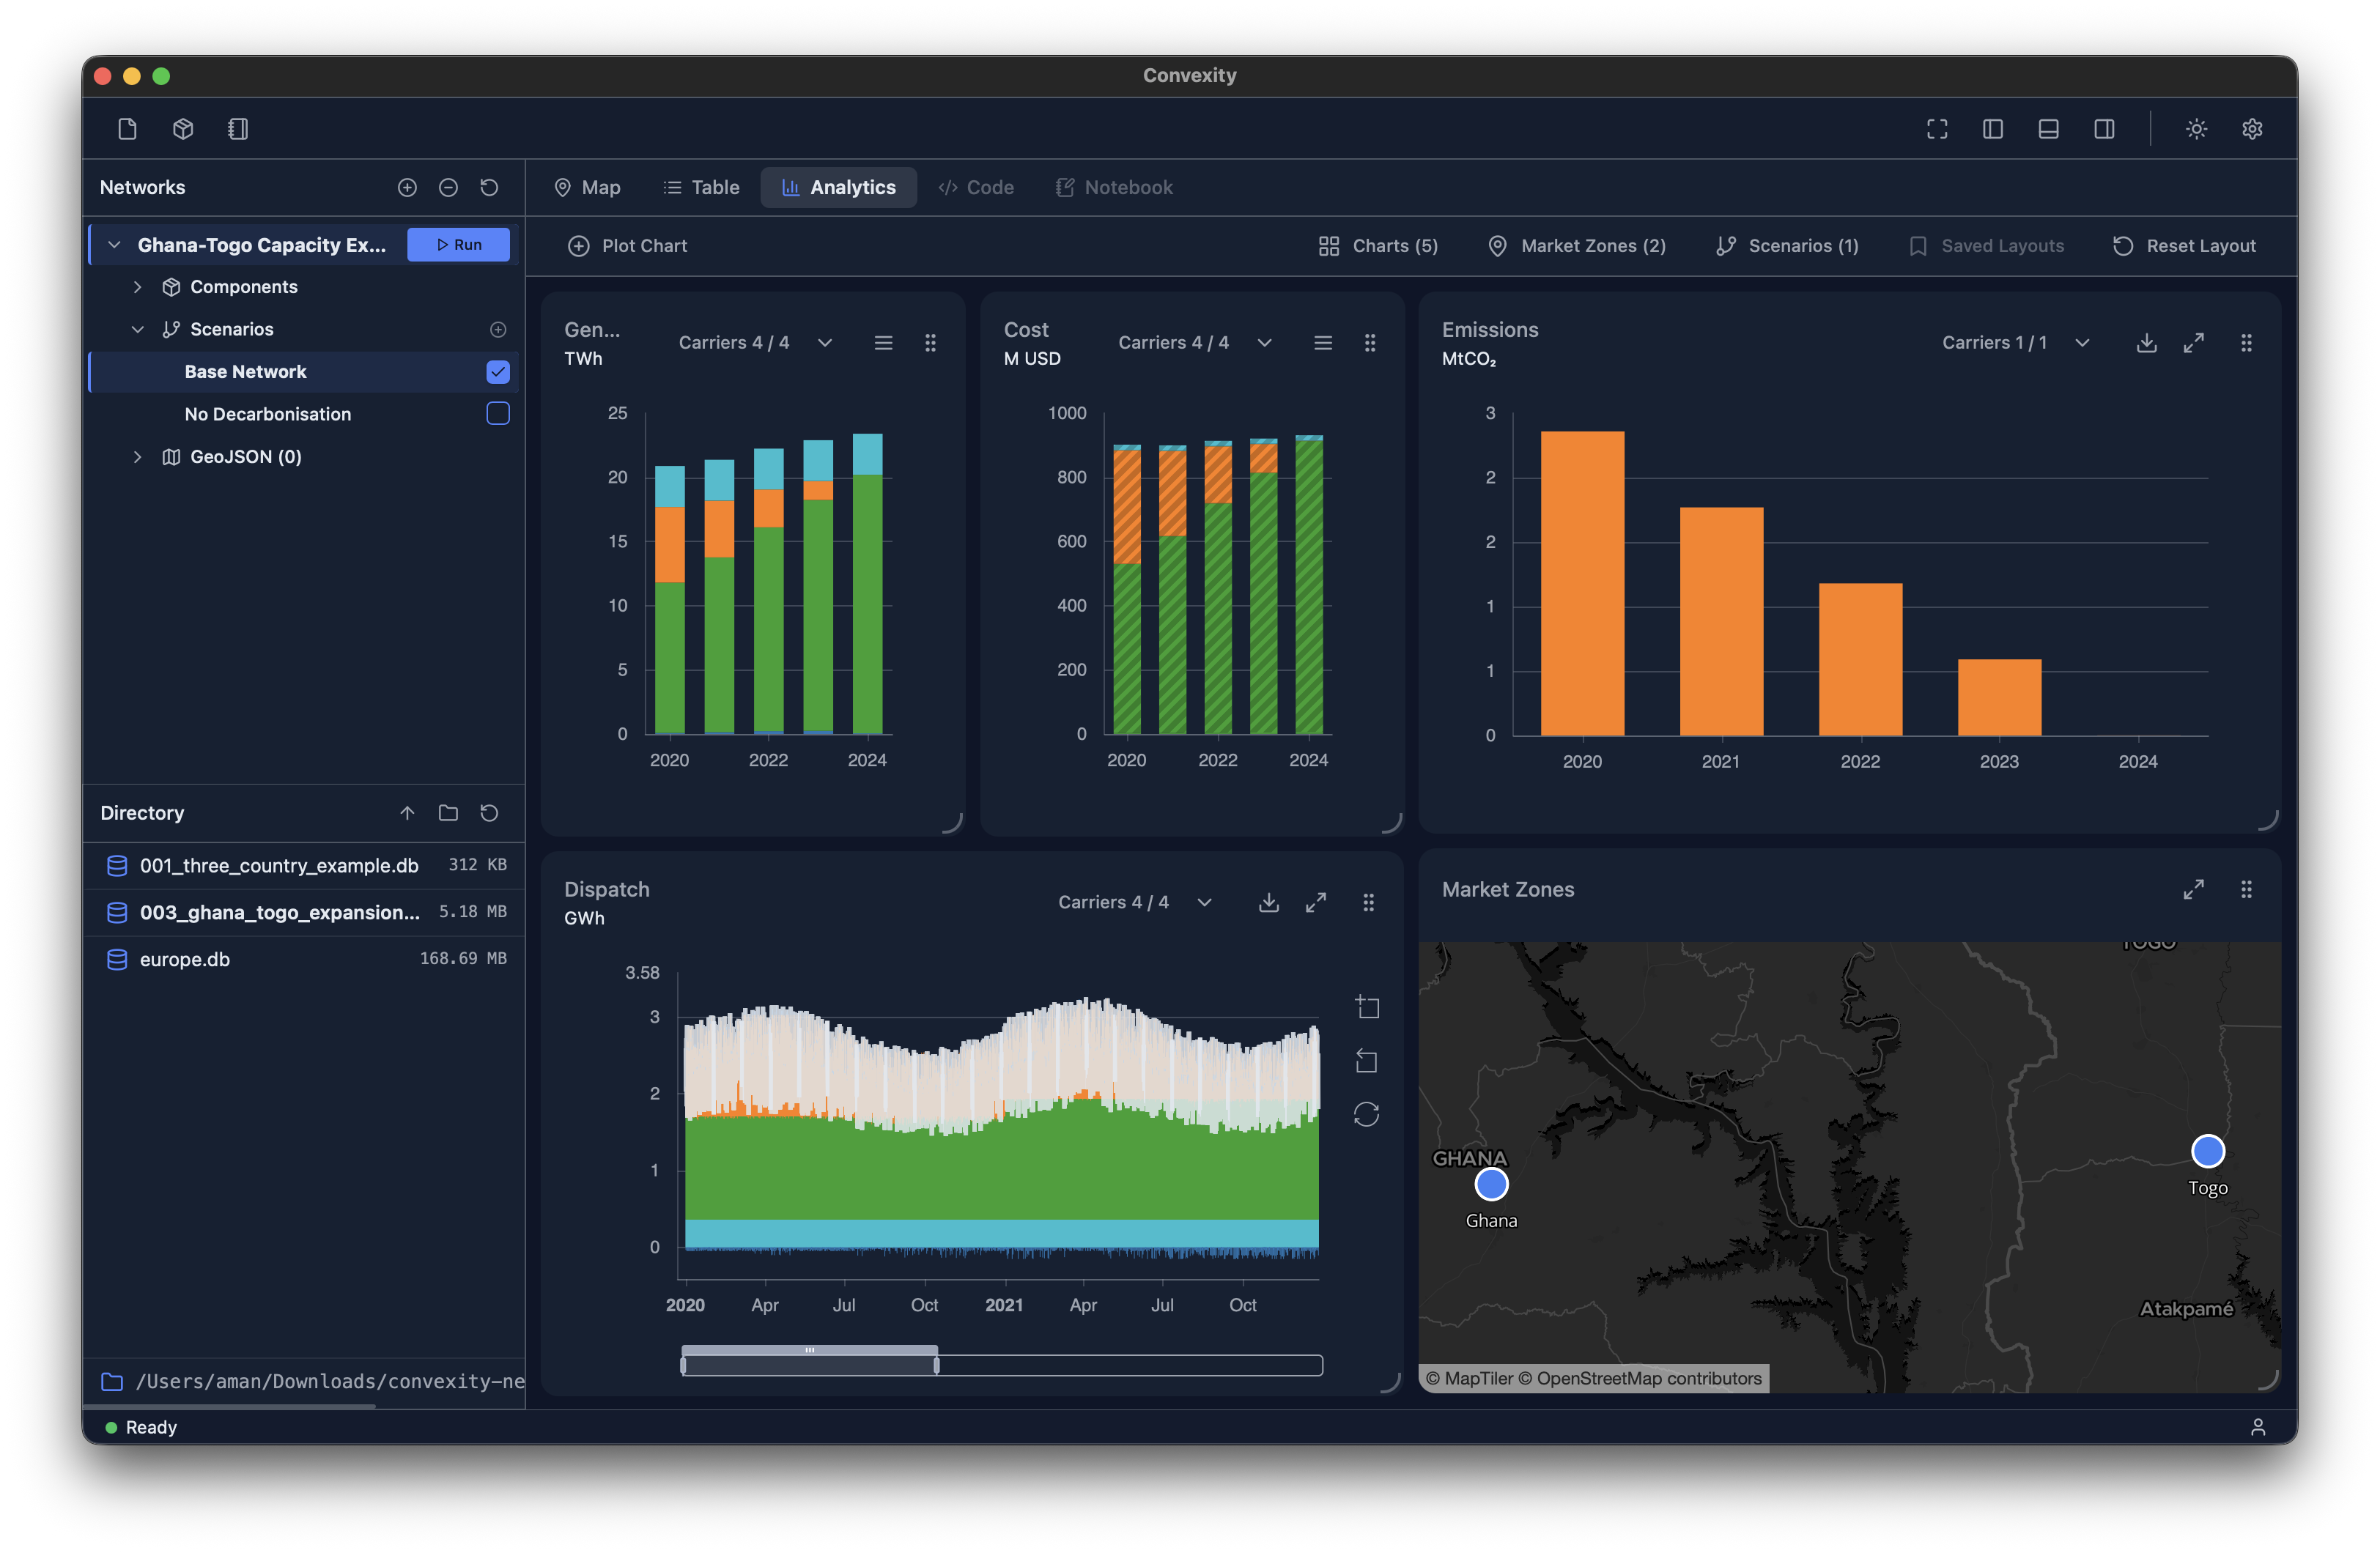Click Reset Layout
Screen dimensions: 2380x1553
2185,245
